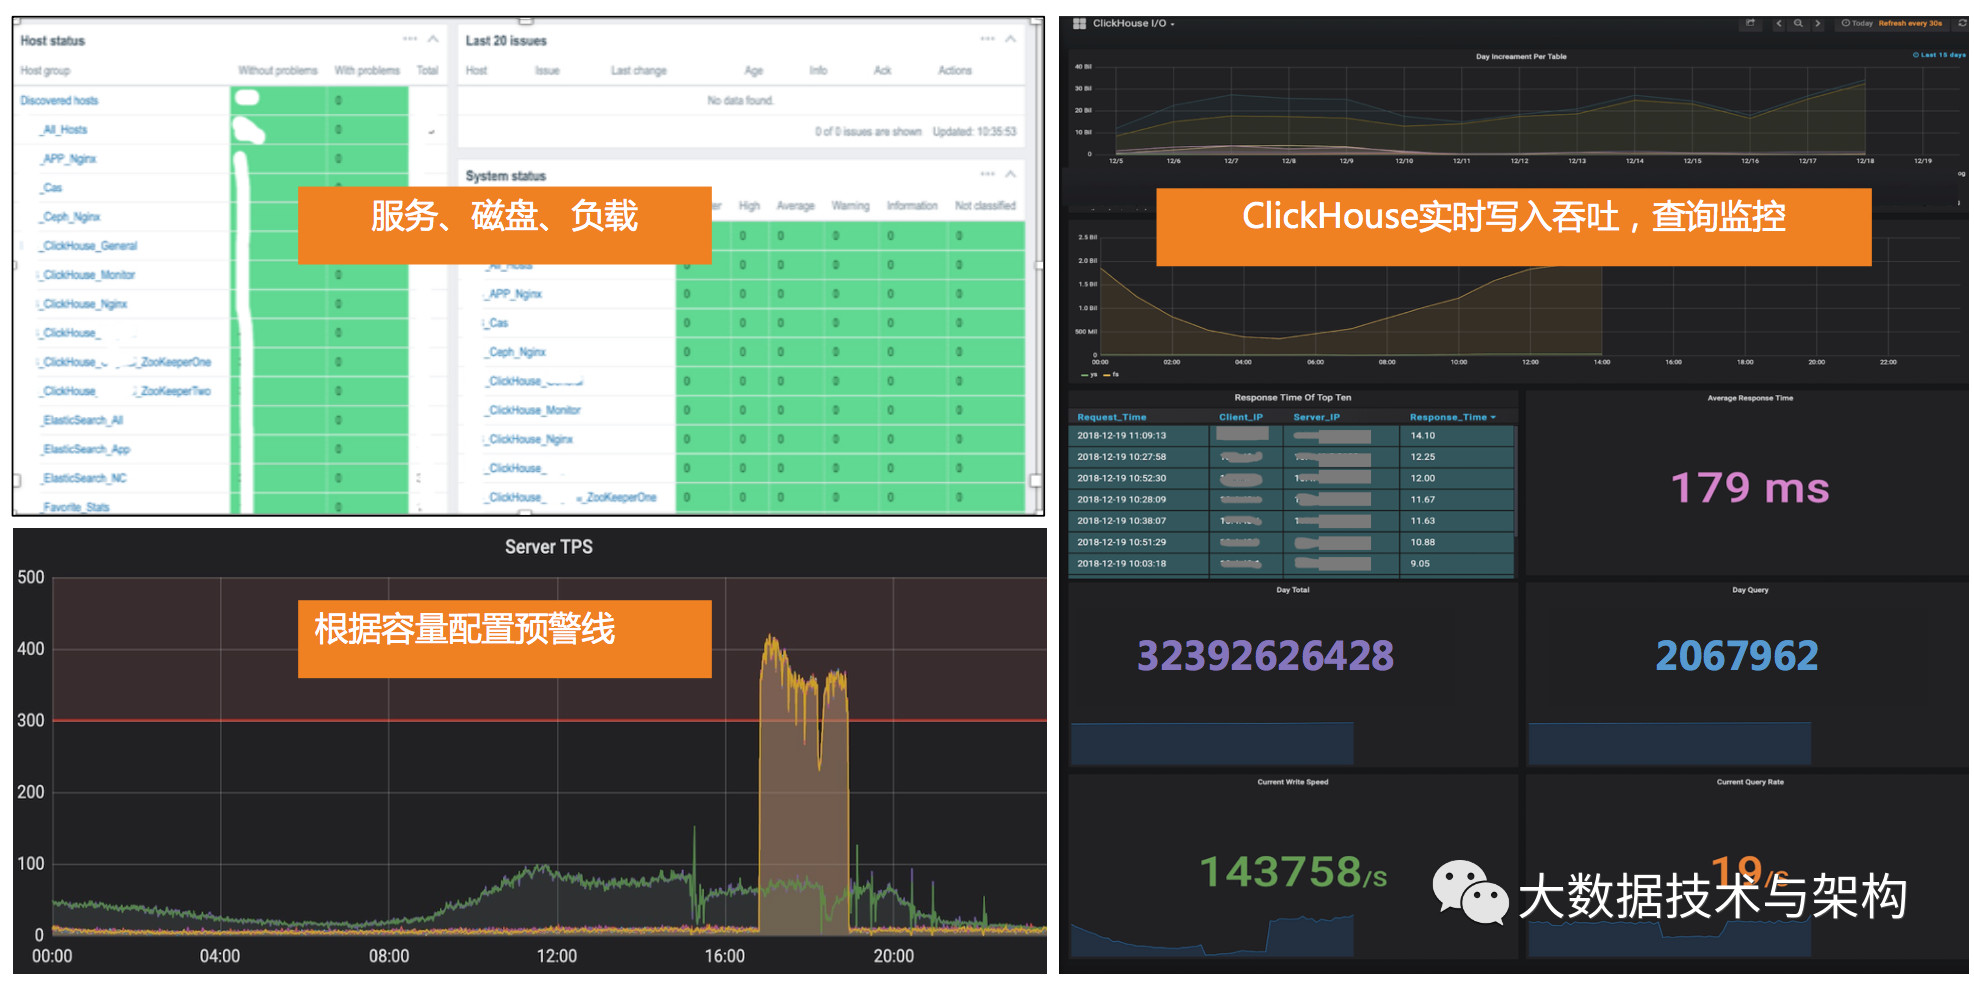
Task: Open the Grafana dashboards grid icon
Action: click(1079, 23)
